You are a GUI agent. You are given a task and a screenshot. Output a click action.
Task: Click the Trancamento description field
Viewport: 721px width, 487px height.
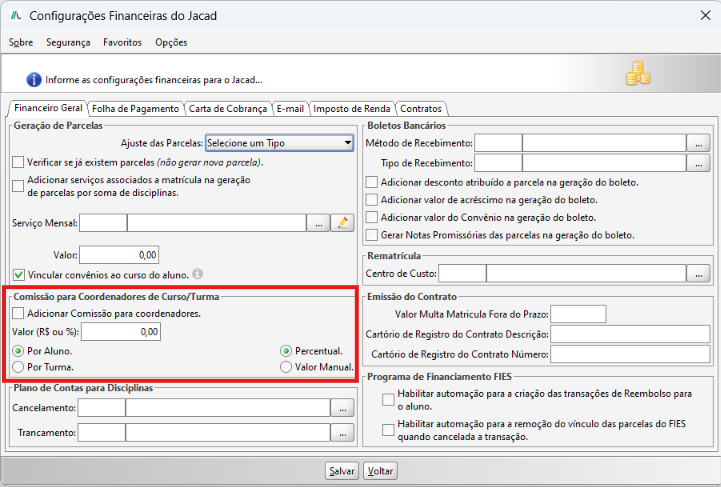(x=228, y=433)
